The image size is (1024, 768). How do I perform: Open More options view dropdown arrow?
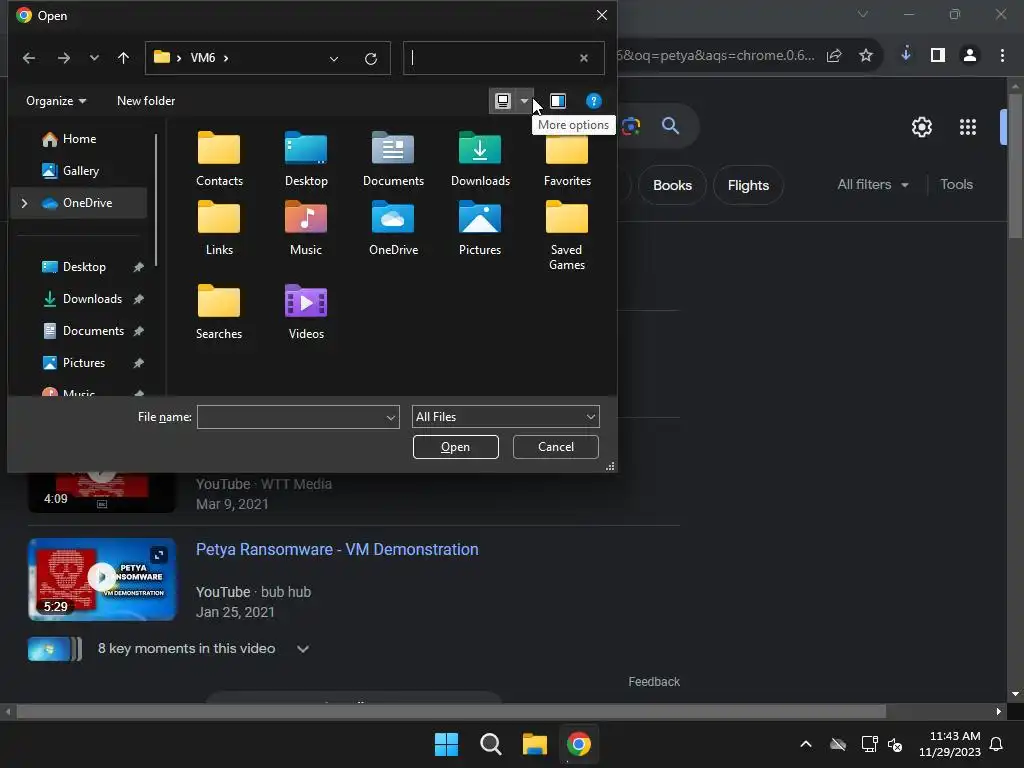point(524,101)
